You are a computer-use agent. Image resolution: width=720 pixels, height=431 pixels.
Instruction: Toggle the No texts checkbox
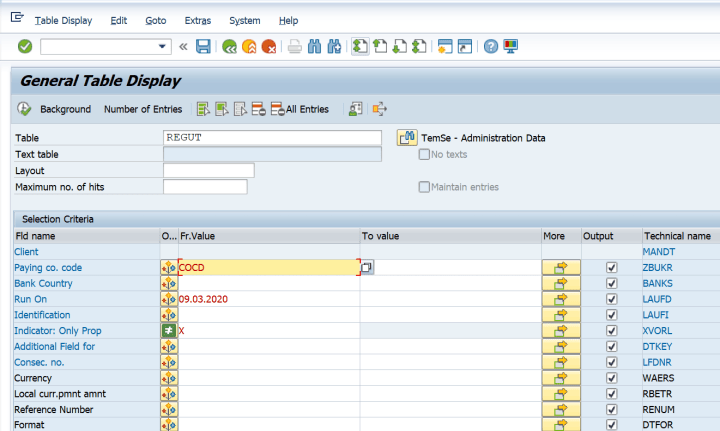(x=424, y=154)
